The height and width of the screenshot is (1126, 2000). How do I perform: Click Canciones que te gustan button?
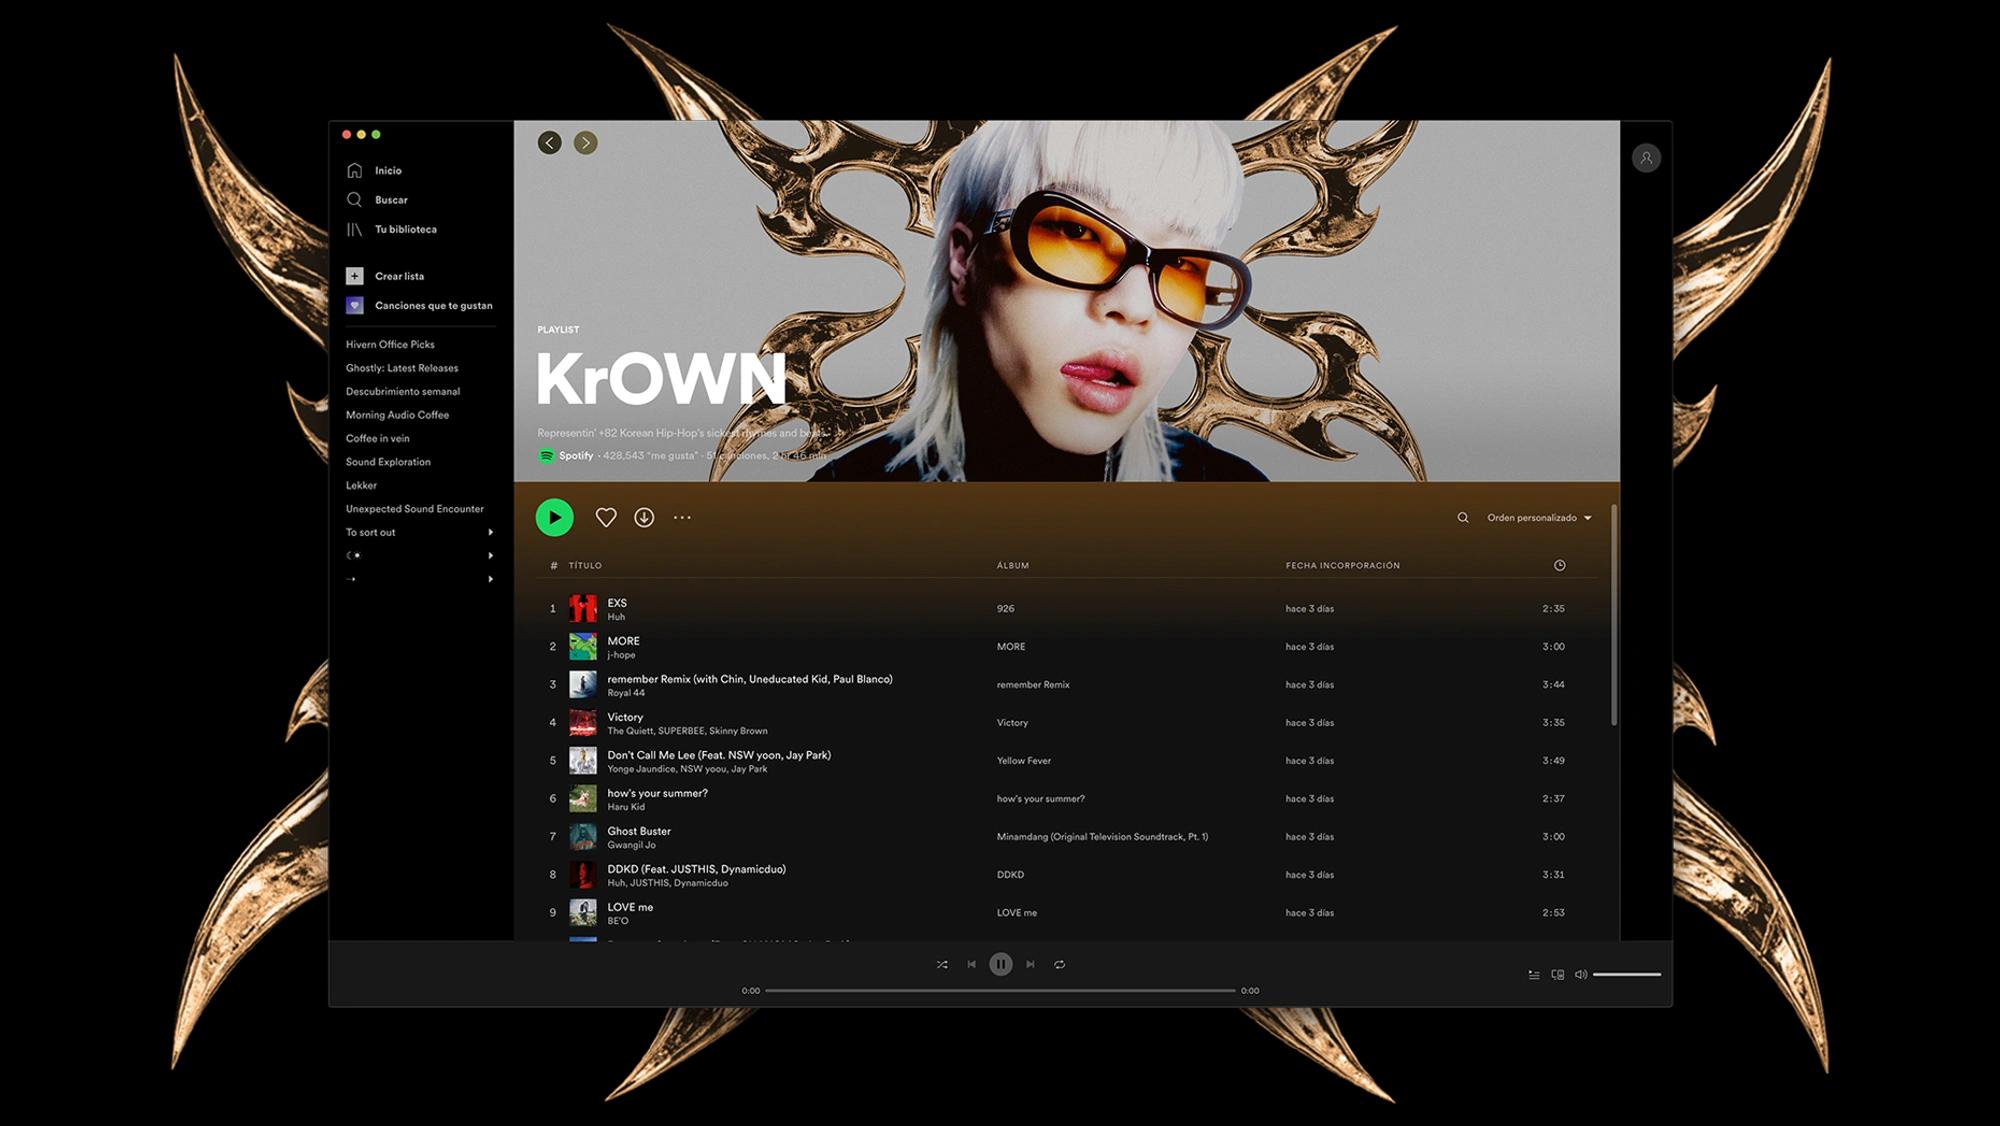click(x=419, y=305)
